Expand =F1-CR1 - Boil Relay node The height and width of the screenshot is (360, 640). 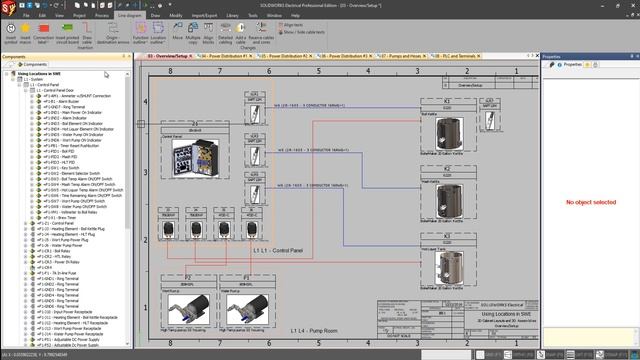pos(26,251)
